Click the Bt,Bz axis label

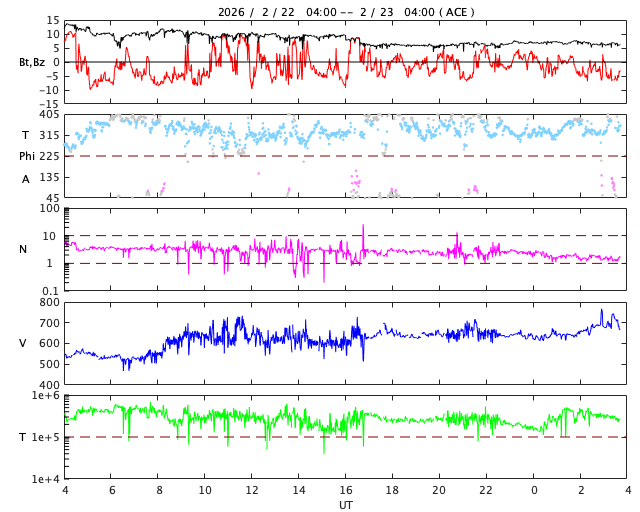point(32,62)
